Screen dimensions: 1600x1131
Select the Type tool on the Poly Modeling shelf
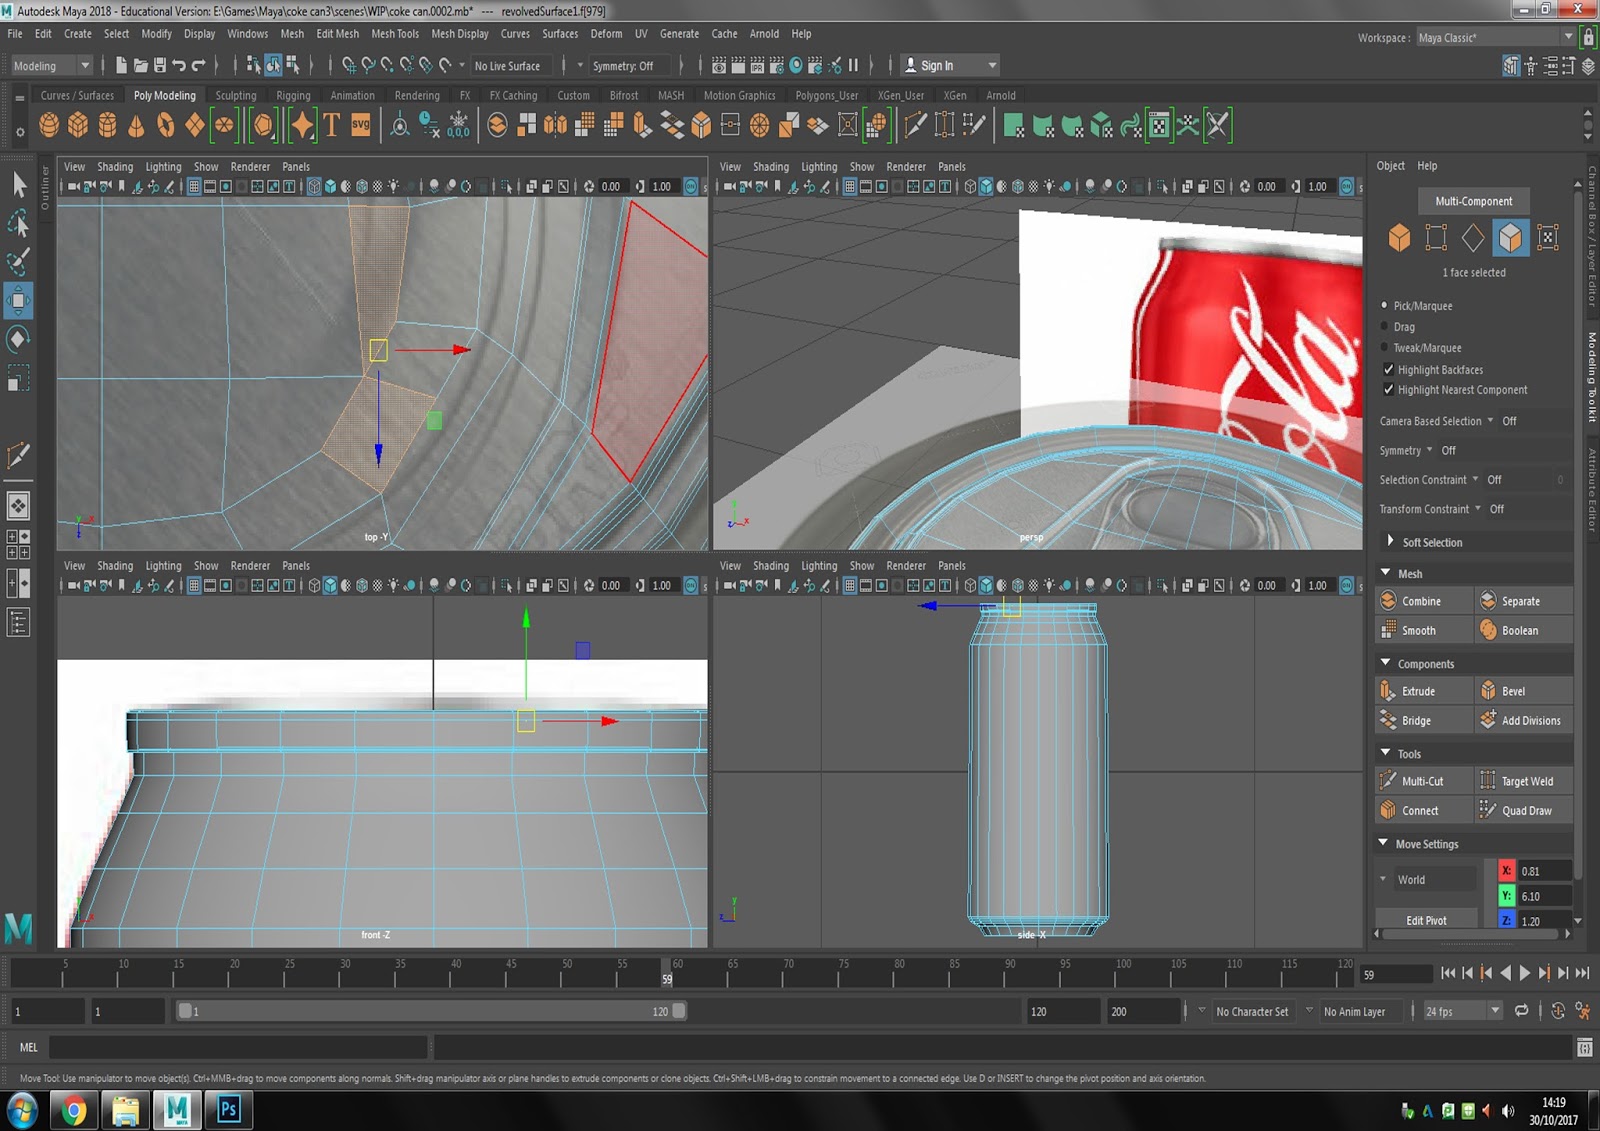point(330,125)
